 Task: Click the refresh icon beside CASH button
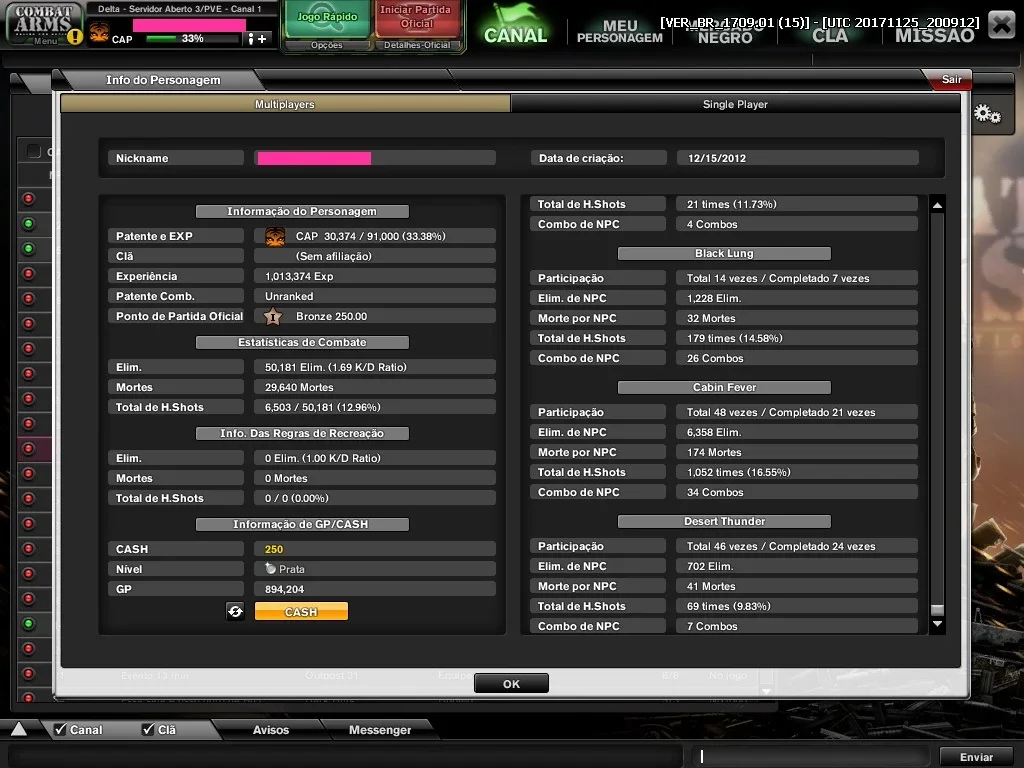pos(235,611)
